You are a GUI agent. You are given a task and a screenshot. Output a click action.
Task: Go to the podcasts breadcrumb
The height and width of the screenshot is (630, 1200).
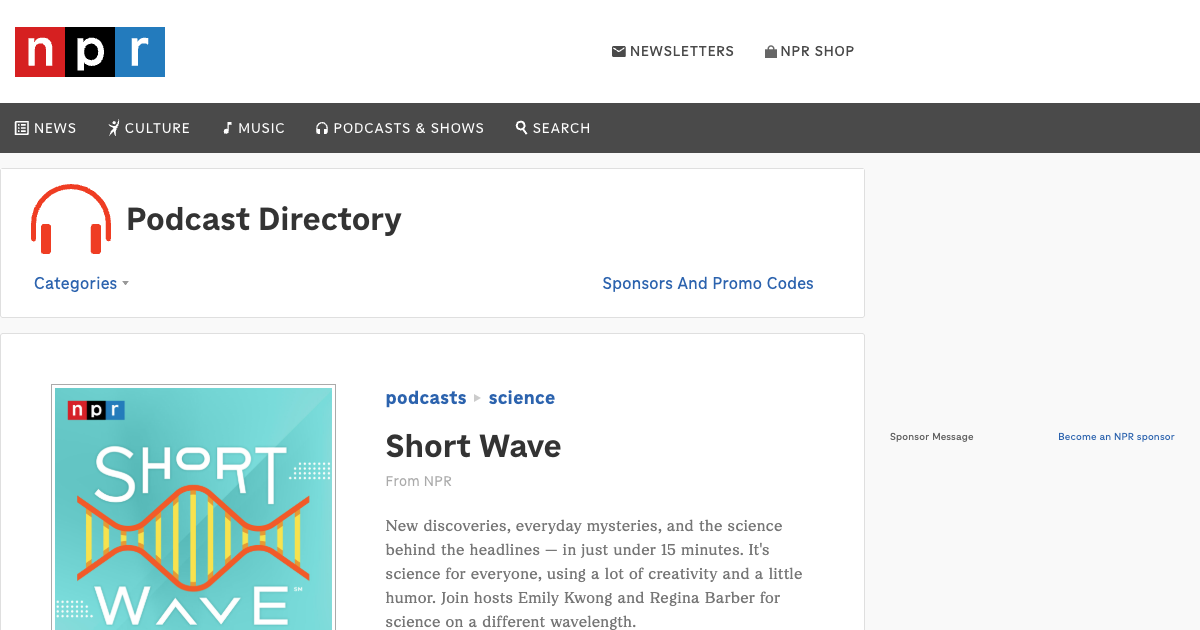pyautogui.click(x=425, y=397)
